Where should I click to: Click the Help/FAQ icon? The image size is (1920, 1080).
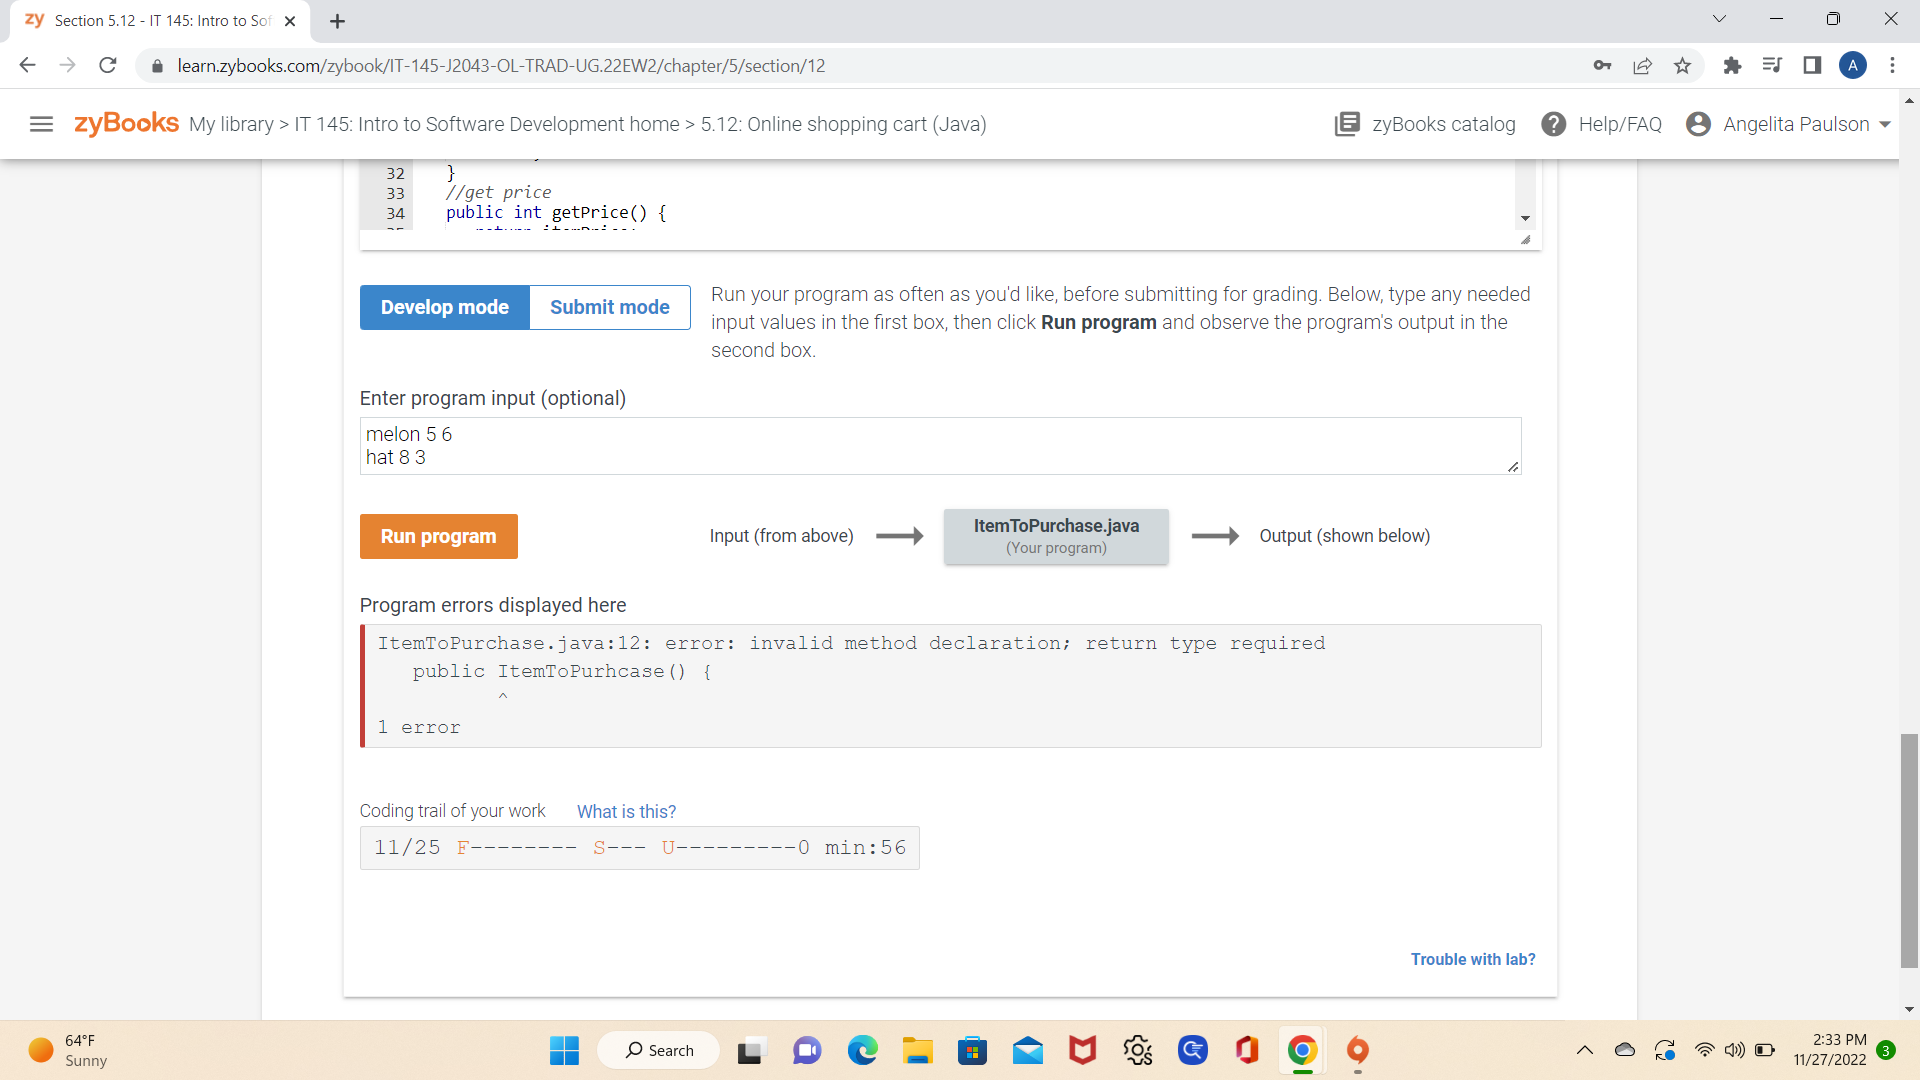(x=1555, y=123)
